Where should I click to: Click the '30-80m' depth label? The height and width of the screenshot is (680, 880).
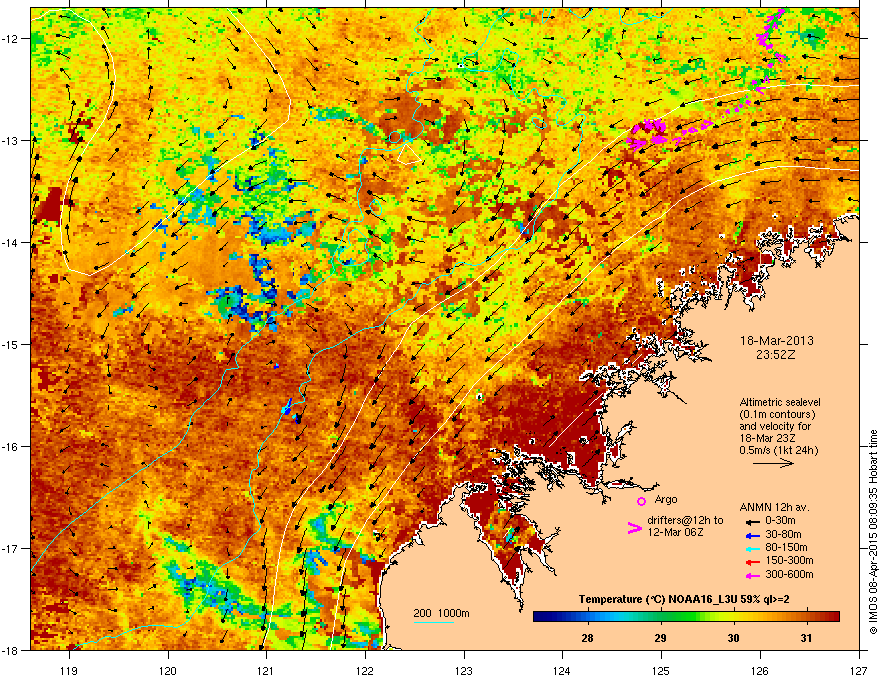click(x=783, y=534)
